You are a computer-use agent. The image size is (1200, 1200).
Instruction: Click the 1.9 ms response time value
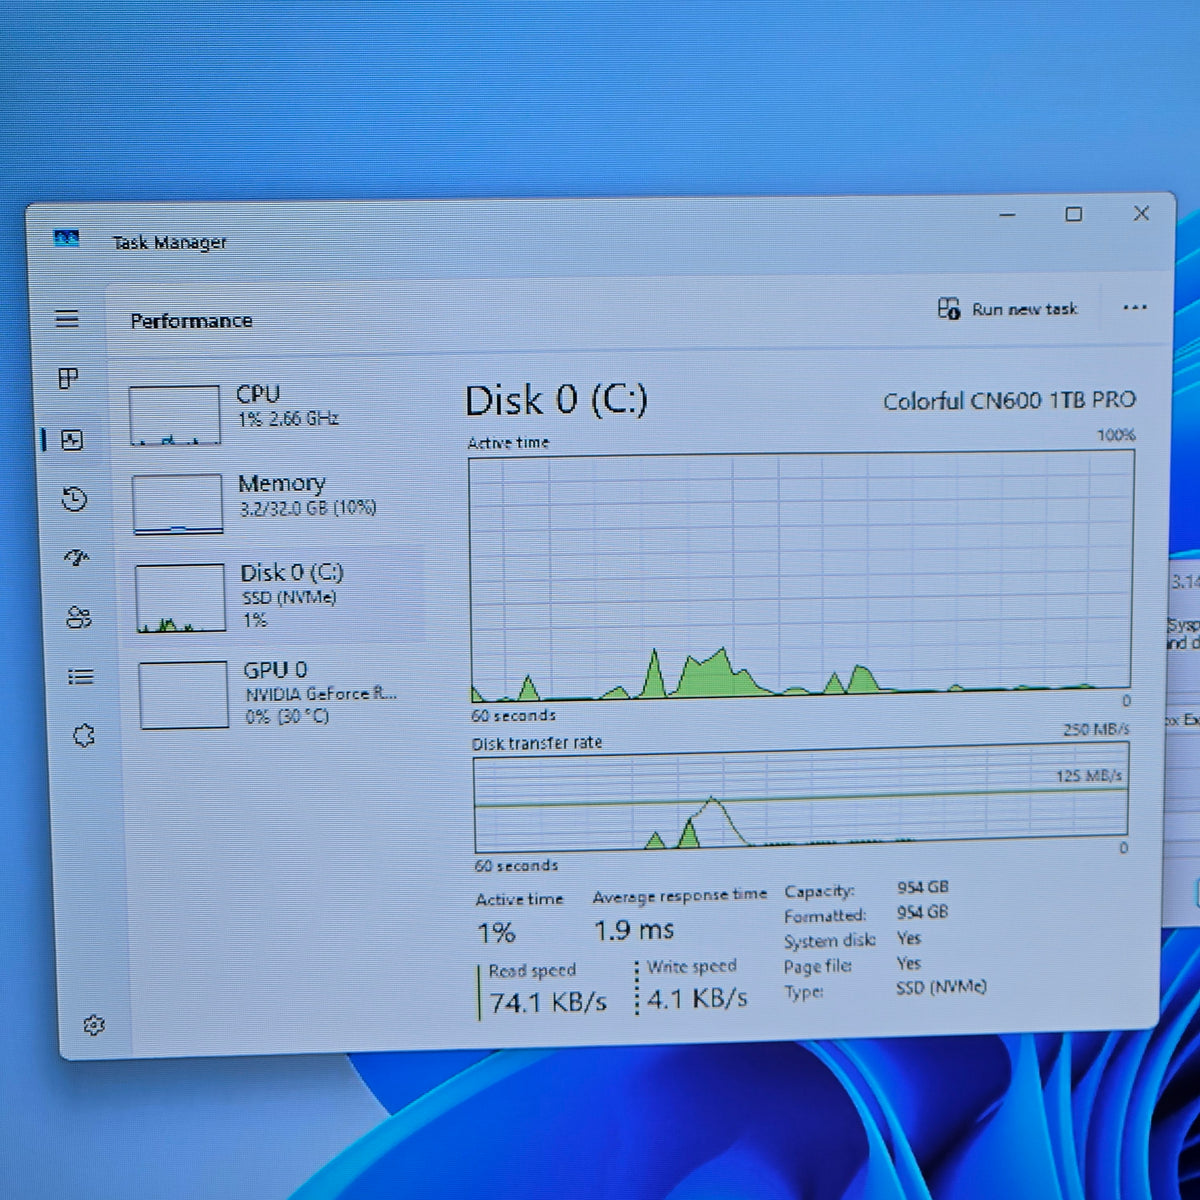pos(634,930)
